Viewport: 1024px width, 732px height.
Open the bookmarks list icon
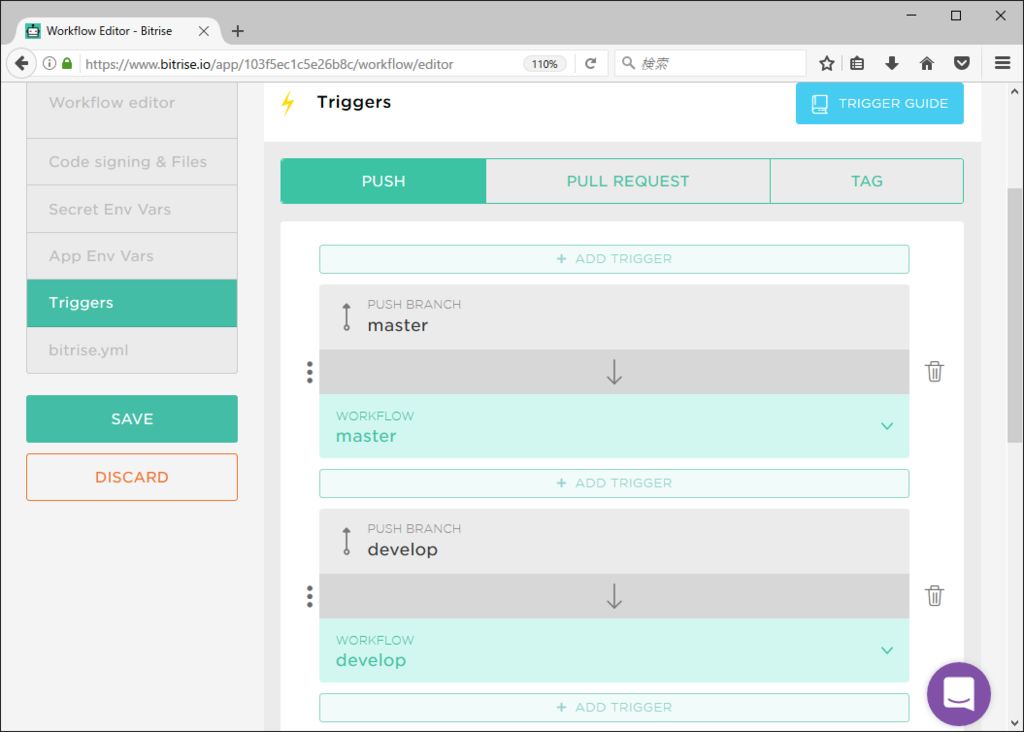tap(857, 63)
